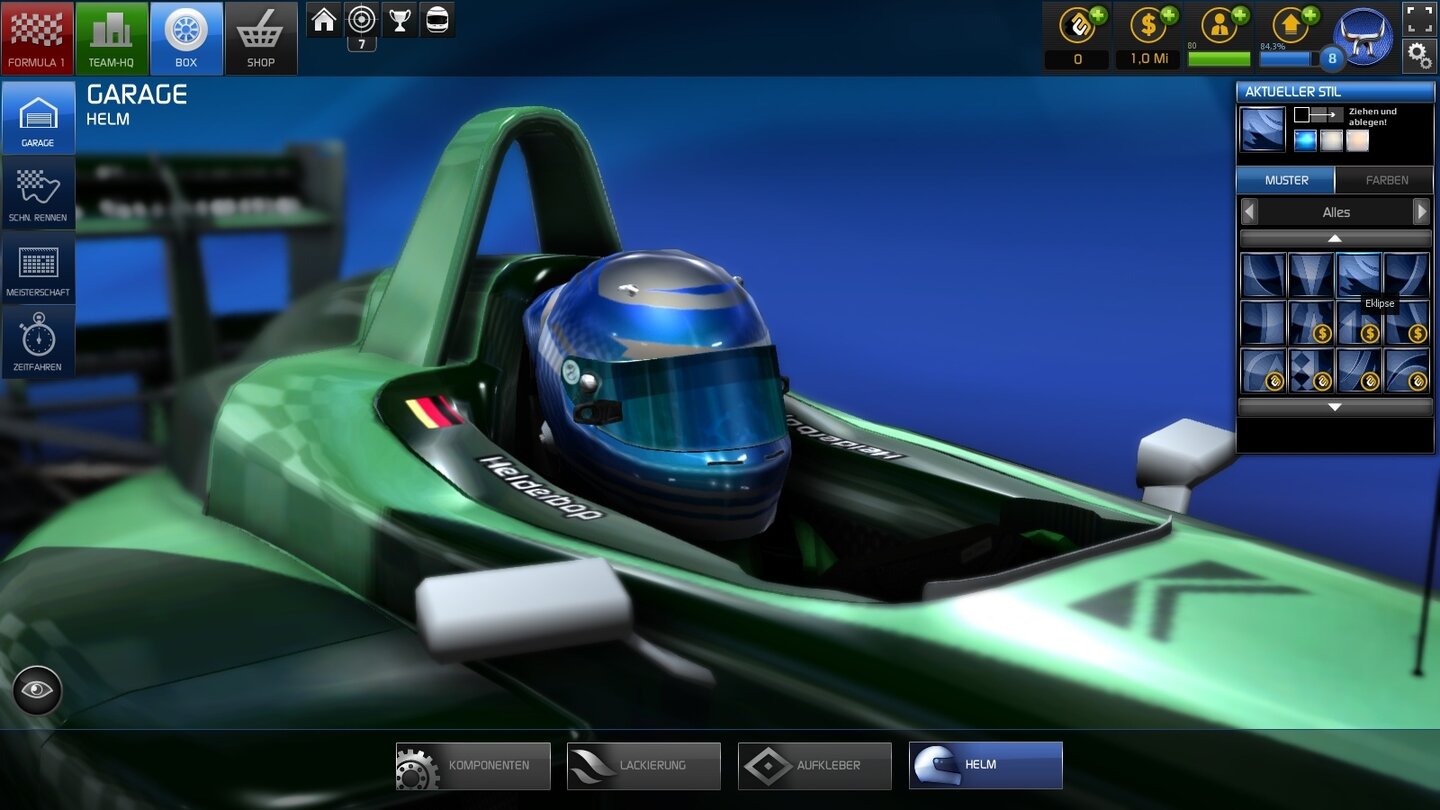1440x810 pixels.
Task: Open Komponenten components section
Action: 473,766
